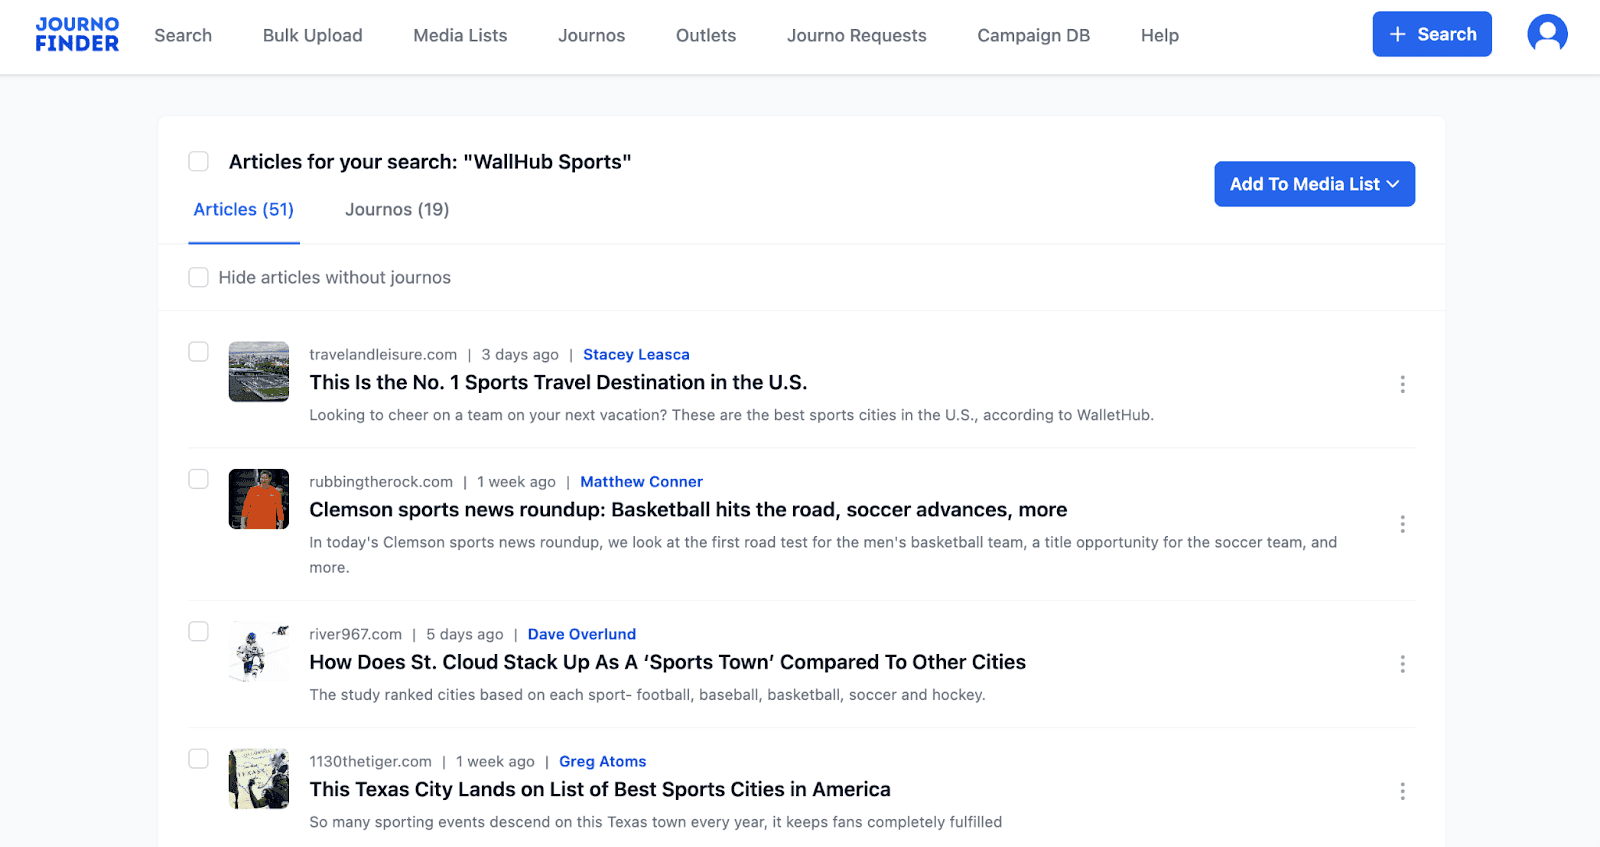This screenshot has width=1600, height=847.
Task: Open Dave Overlund's journalist link
Action: pos(581,635)
